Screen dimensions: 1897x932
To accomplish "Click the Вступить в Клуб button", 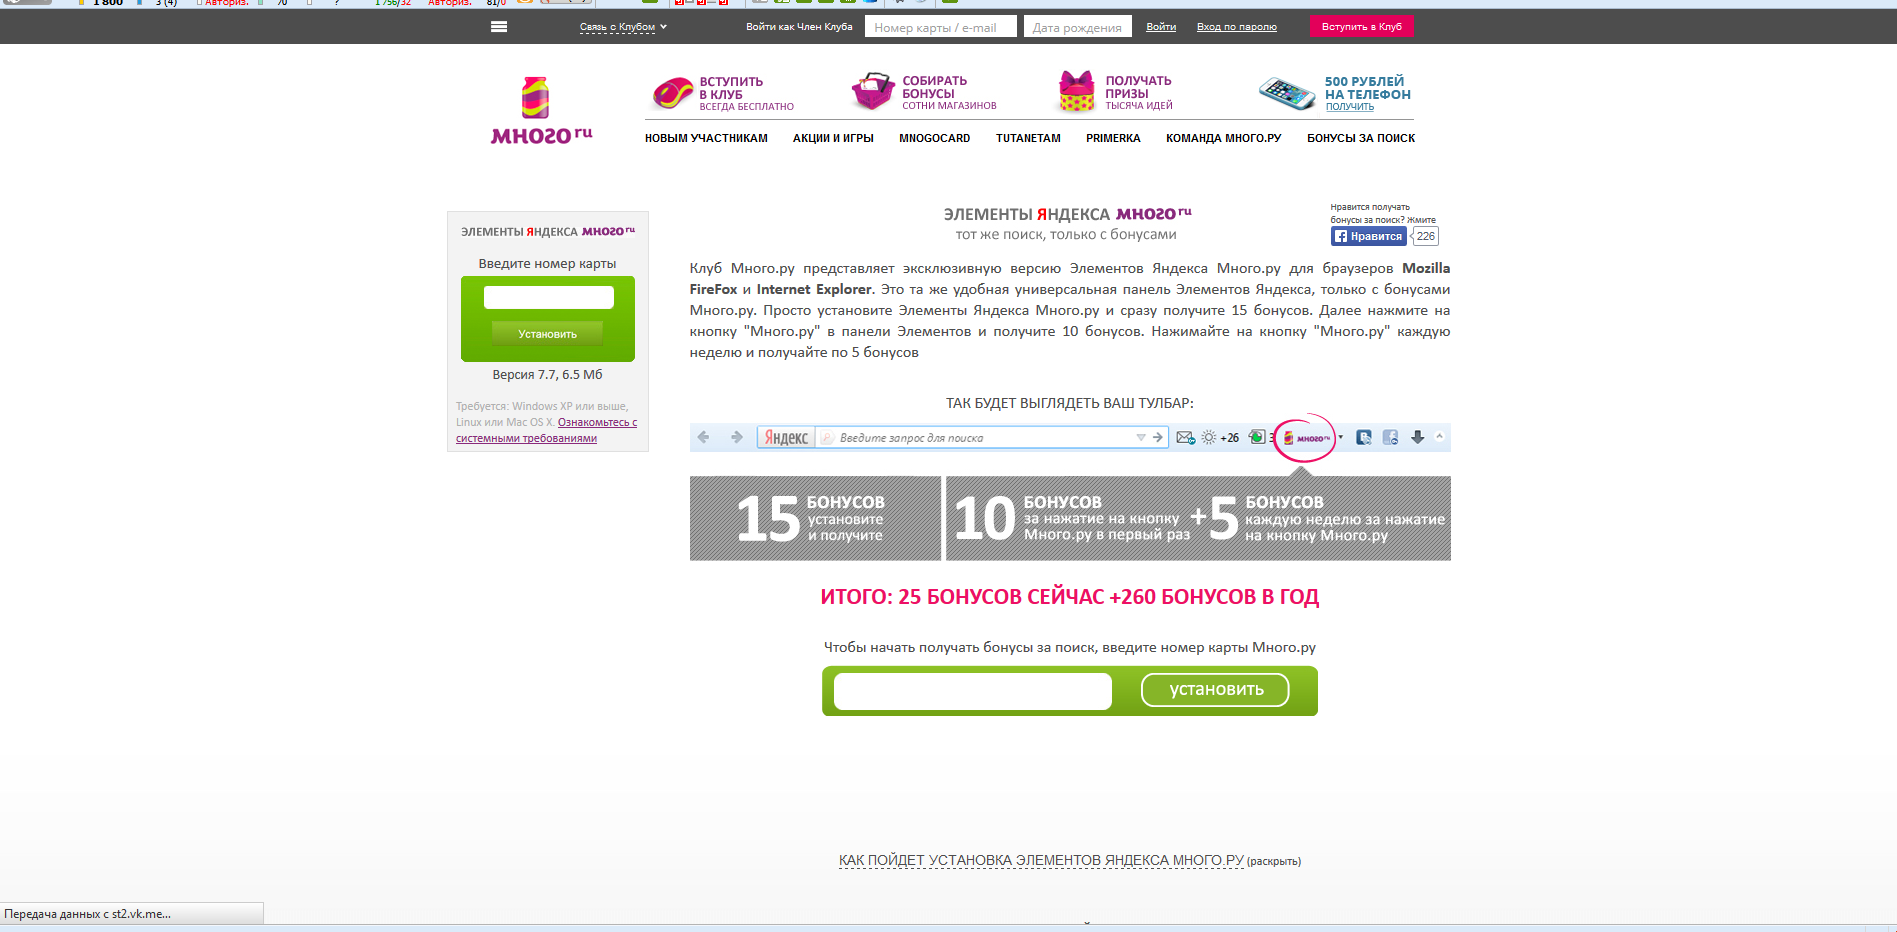I will click(1361, 27).
